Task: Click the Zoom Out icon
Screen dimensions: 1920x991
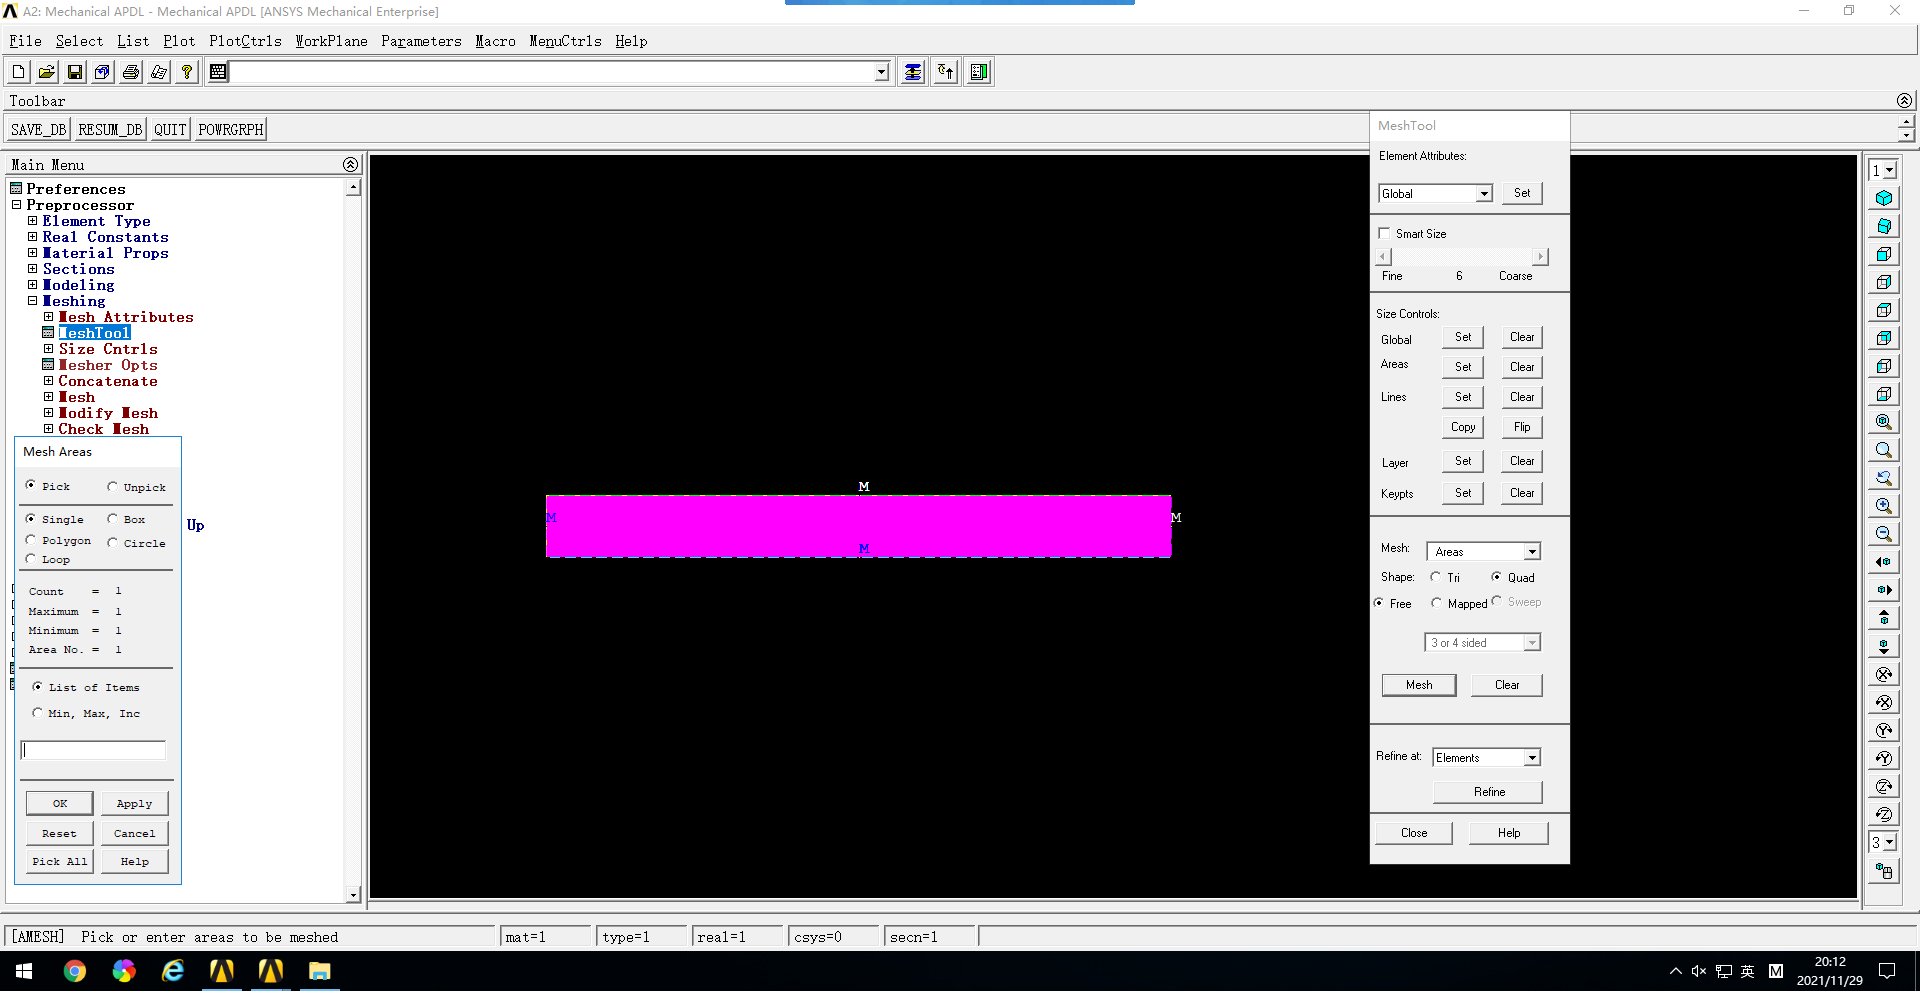Action: pos(1886,530)
